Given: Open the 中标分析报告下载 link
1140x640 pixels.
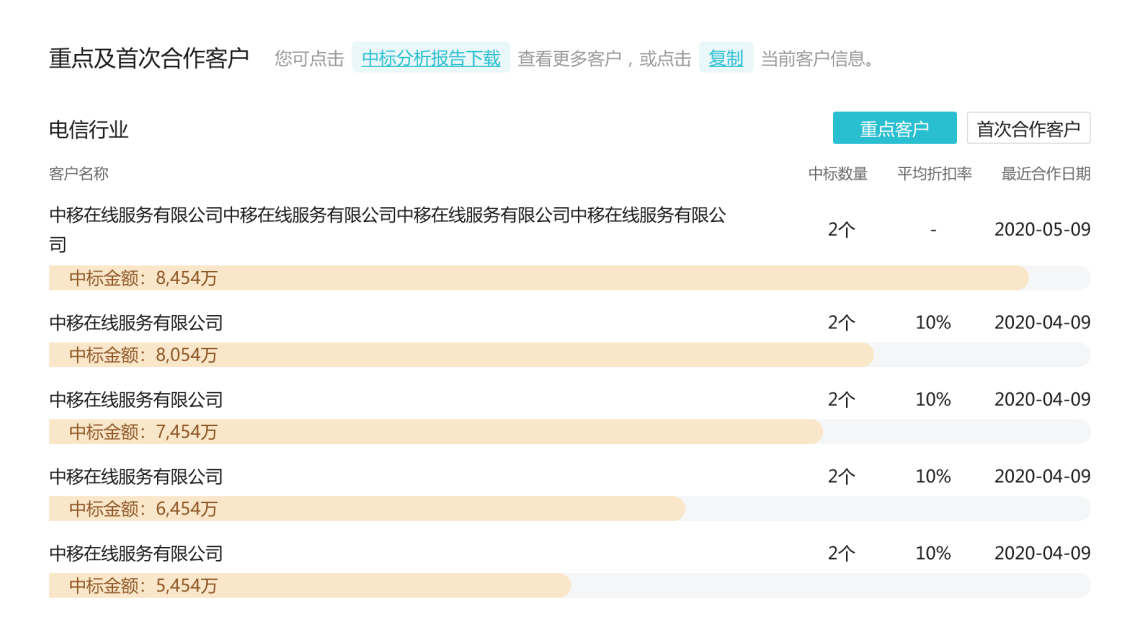Looking at the screenshot, I should [430, 58].
